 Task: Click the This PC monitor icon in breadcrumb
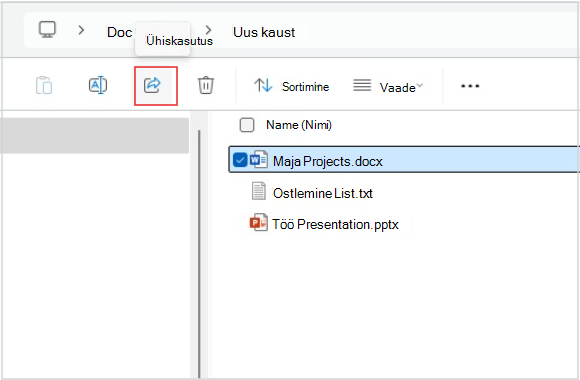click(x=48, y=30)
